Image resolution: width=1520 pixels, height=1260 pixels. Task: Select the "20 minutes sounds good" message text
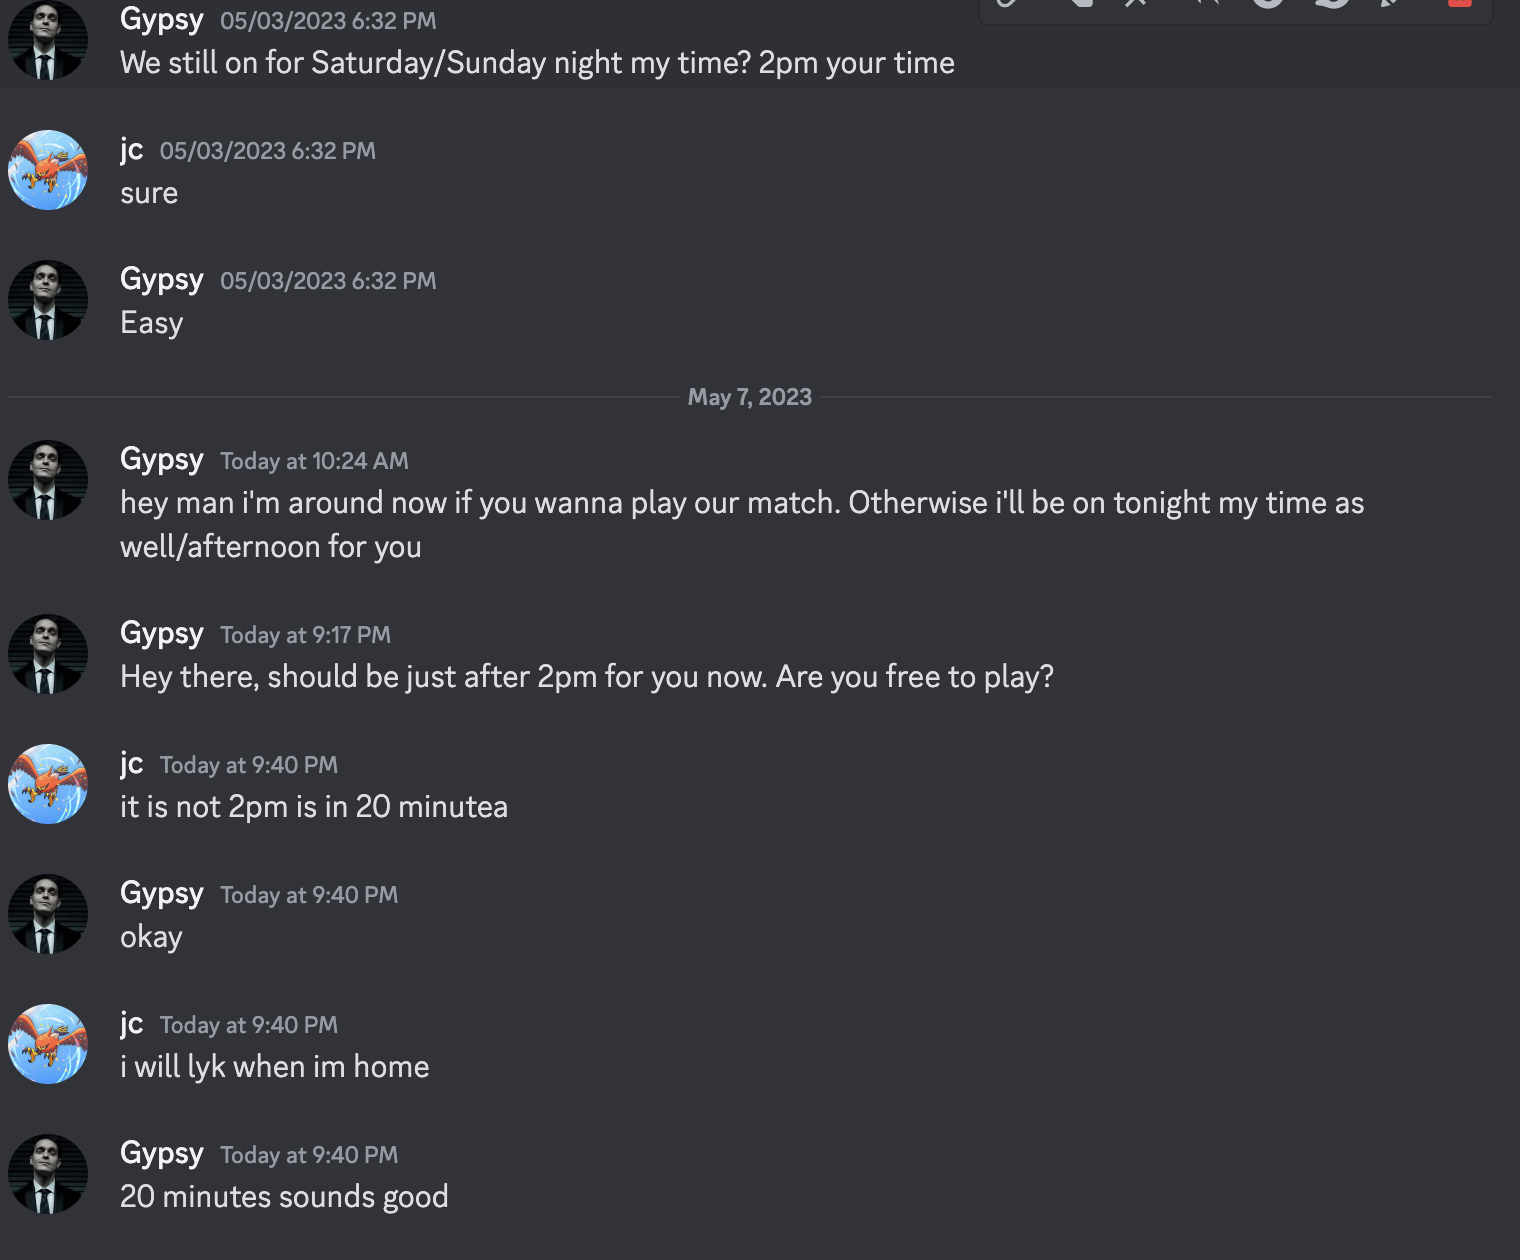[x=284, y=1197]
